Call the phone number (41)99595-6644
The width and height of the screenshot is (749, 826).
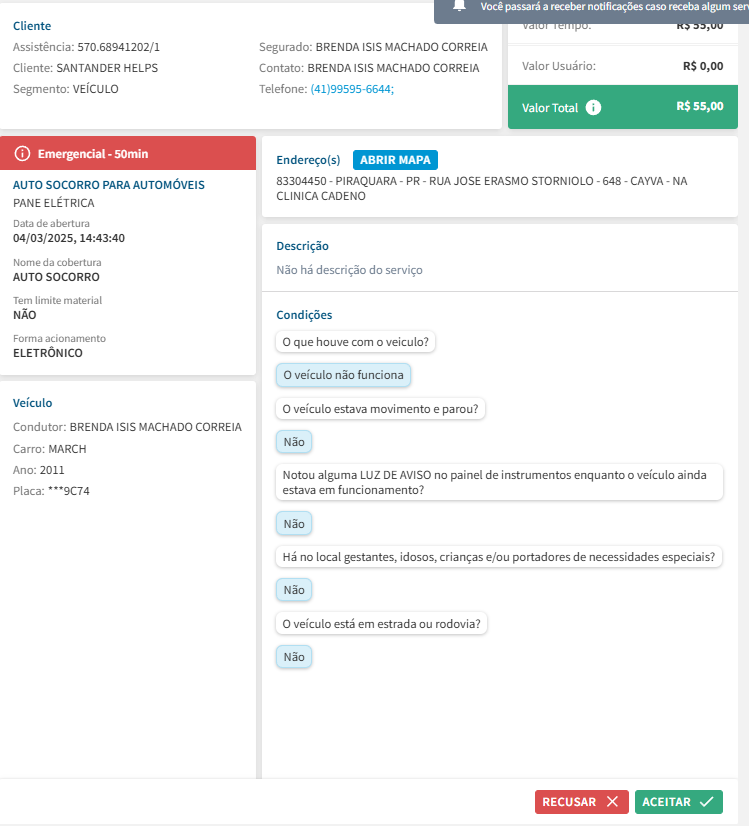tap(352, 89)
